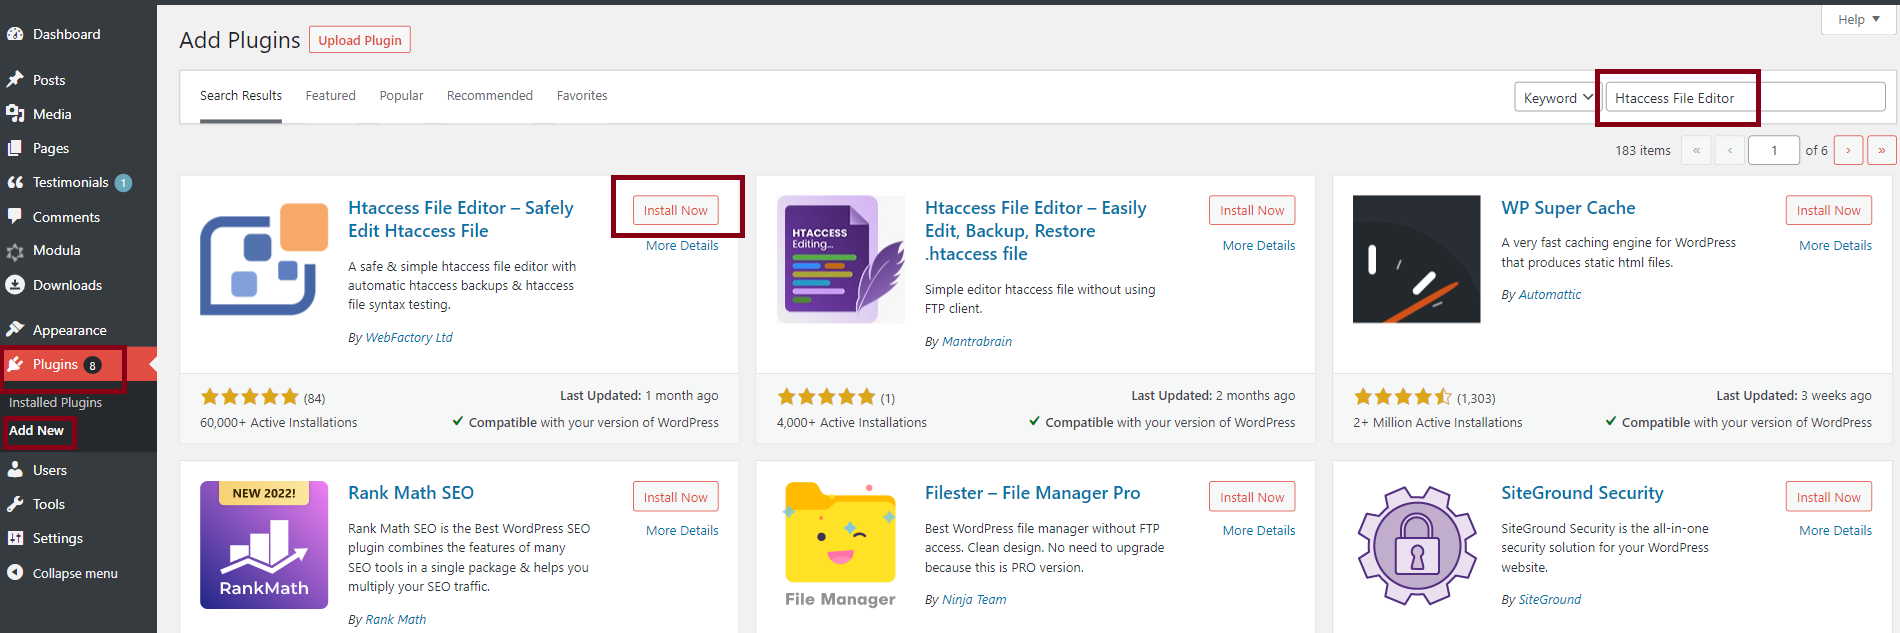Click the Media icon in sidebar

tap(15, 114)
